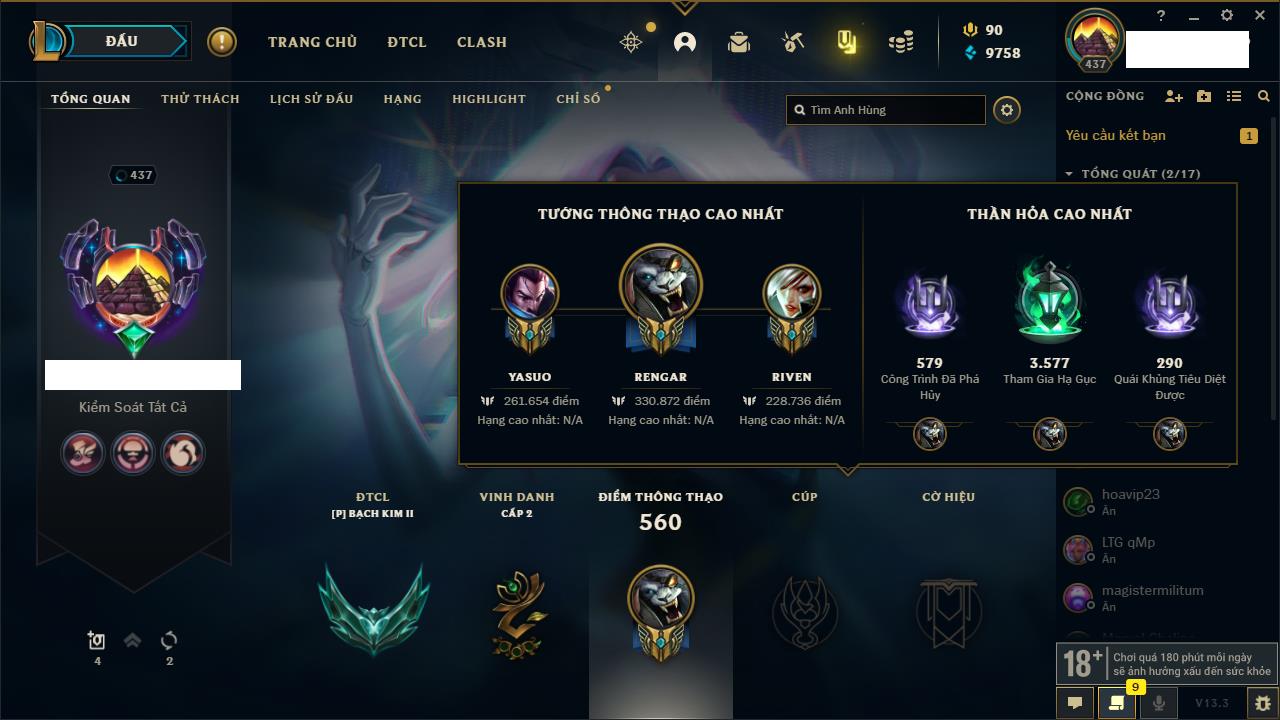Image resolution: width=1280 pixels, height=720 pixels.
Task: Open the social panel search icon
Action: coord(1264,96)
